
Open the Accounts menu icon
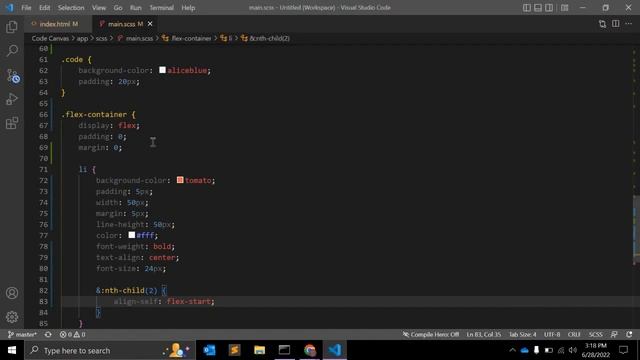(x=12, y=293)
